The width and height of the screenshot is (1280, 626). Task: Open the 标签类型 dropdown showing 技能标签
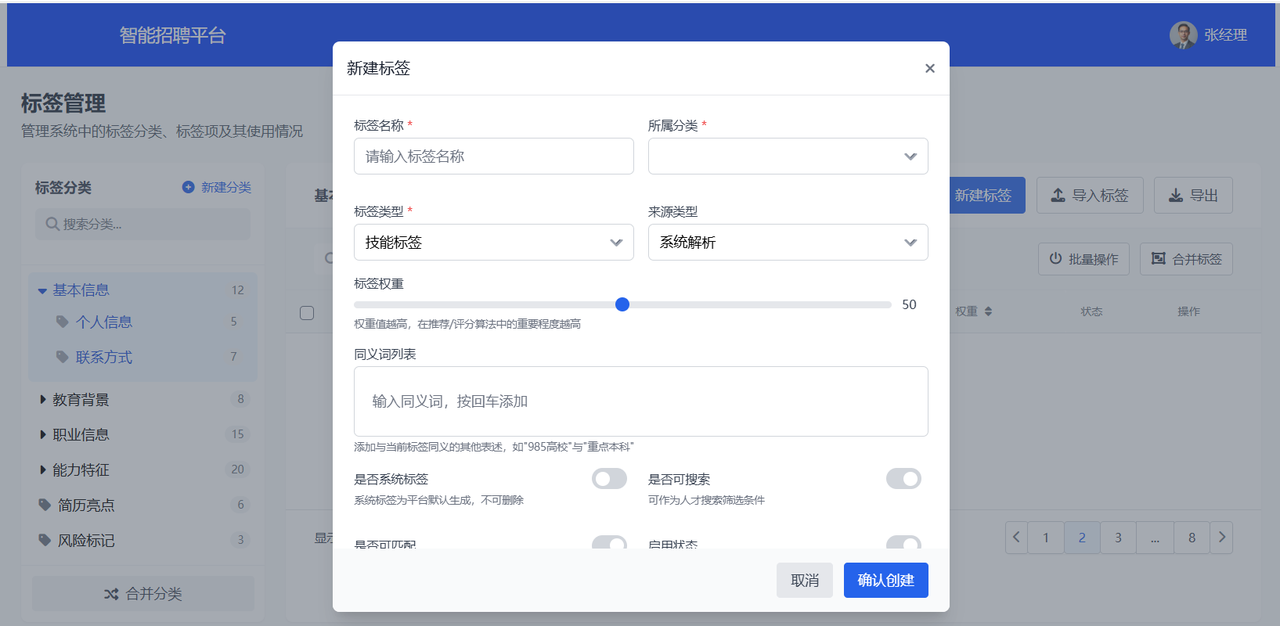click(494, 242)
